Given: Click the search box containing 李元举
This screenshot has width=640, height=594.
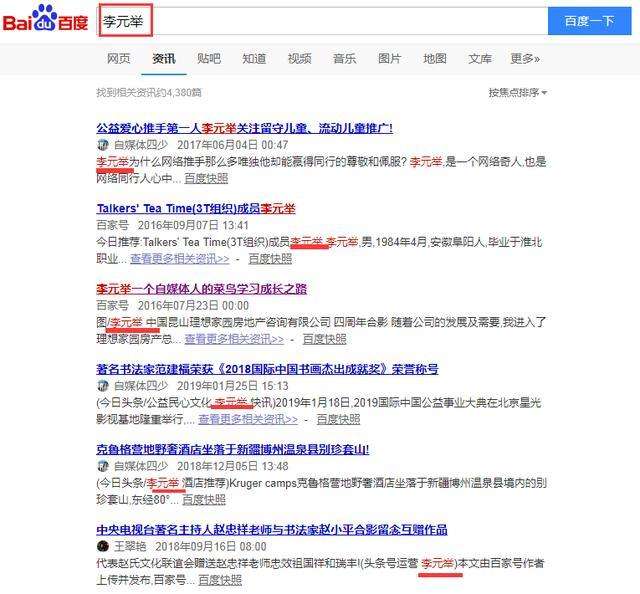Looking at the screenshot, I should tap(322, 21).
